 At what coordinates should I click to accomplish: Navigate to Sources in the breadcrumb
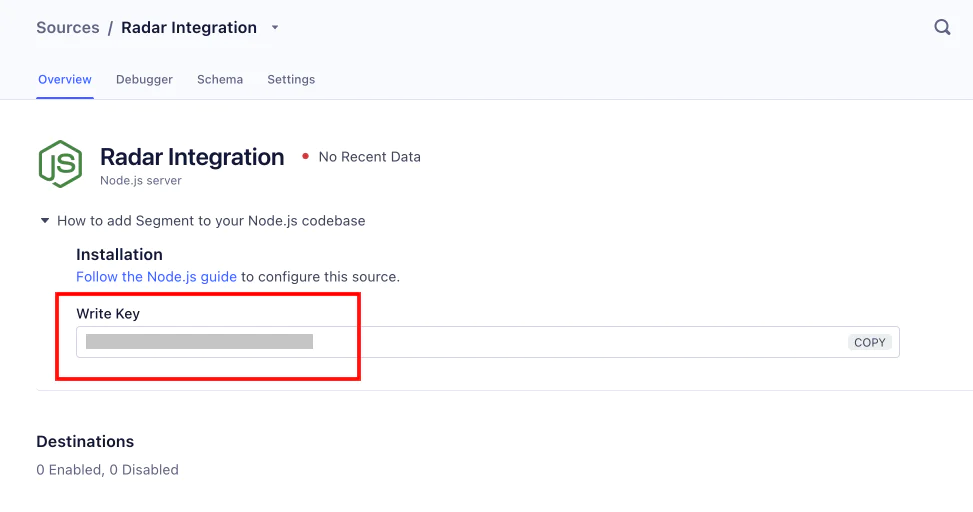67,28
